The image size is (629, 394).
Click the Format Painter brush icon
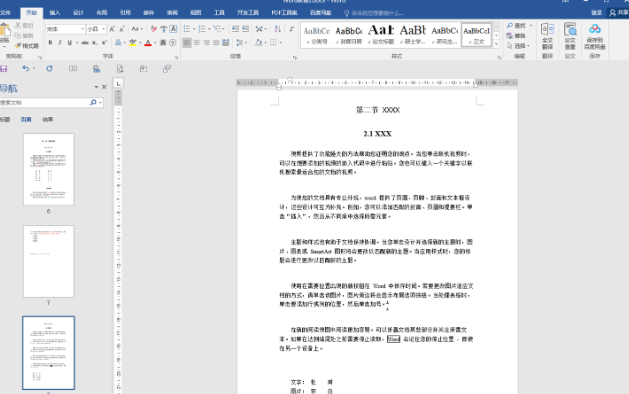pyautogui.click(x=18, y=46)
